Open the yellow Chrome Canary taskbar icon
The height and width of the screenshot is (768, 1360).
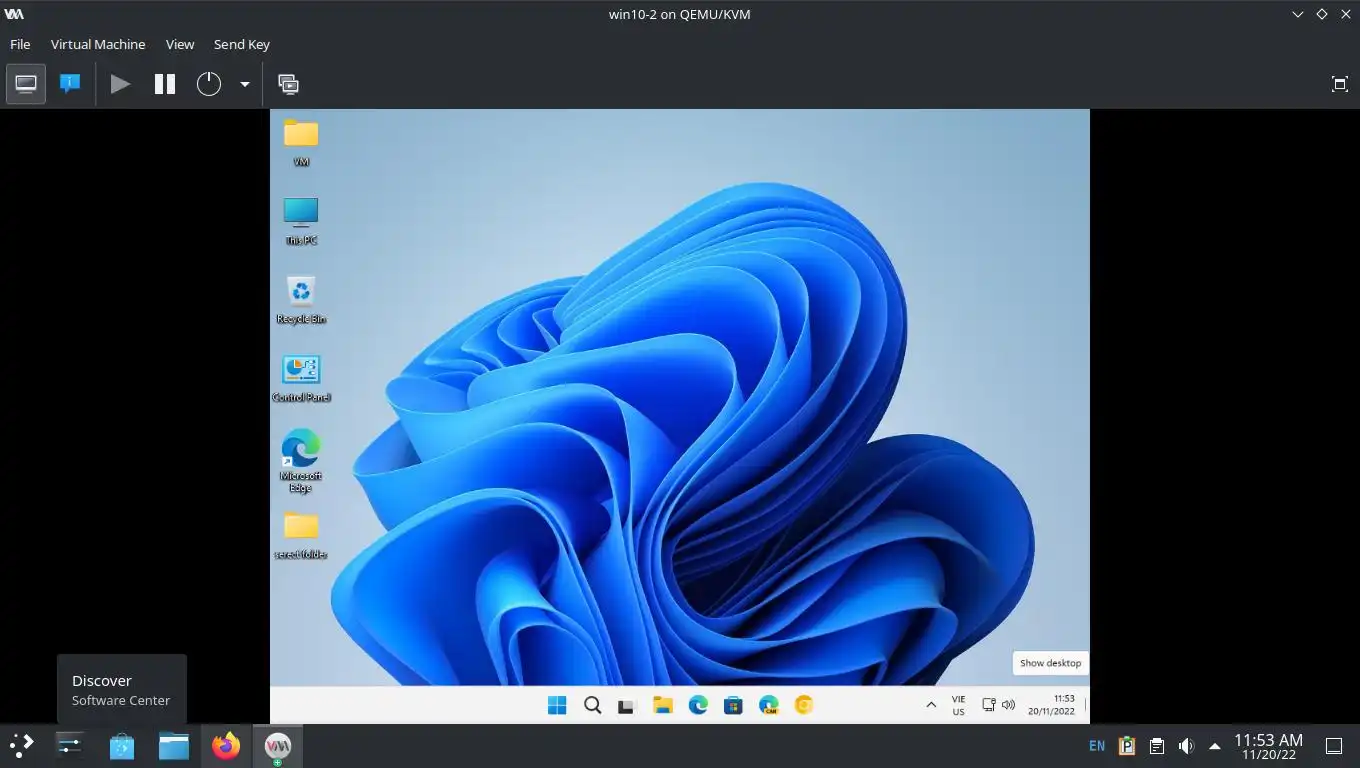(x=804, y=705)
